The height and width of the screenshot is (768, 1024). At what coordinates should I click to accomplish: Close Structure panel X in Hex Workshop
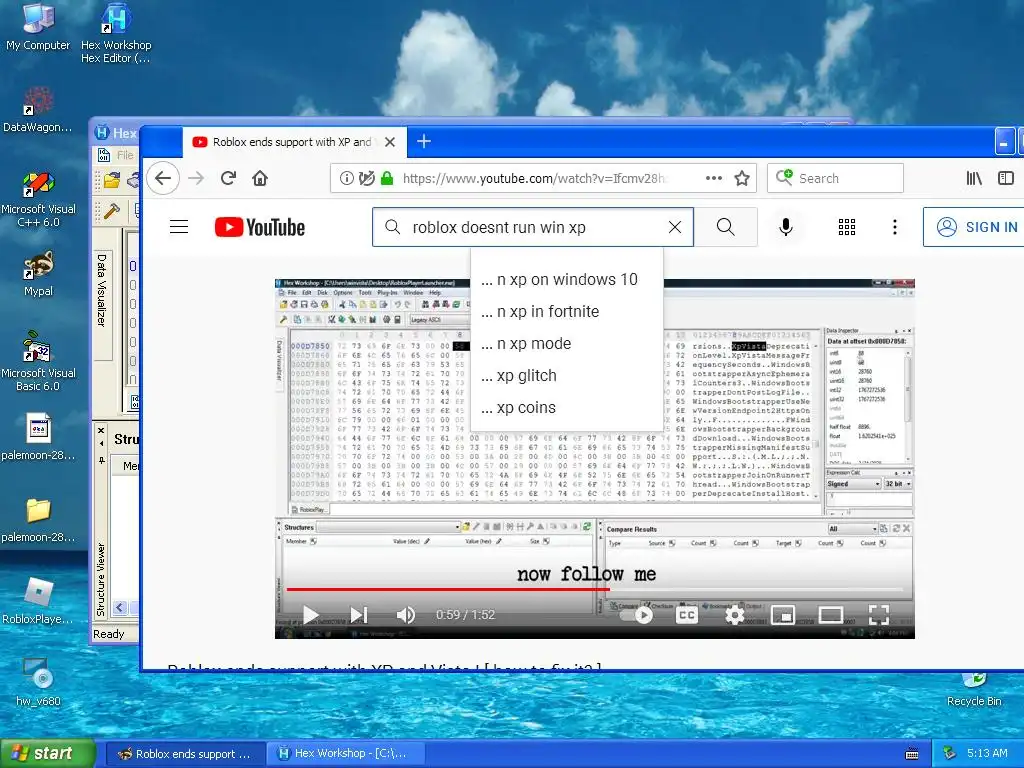click(101, 431)
